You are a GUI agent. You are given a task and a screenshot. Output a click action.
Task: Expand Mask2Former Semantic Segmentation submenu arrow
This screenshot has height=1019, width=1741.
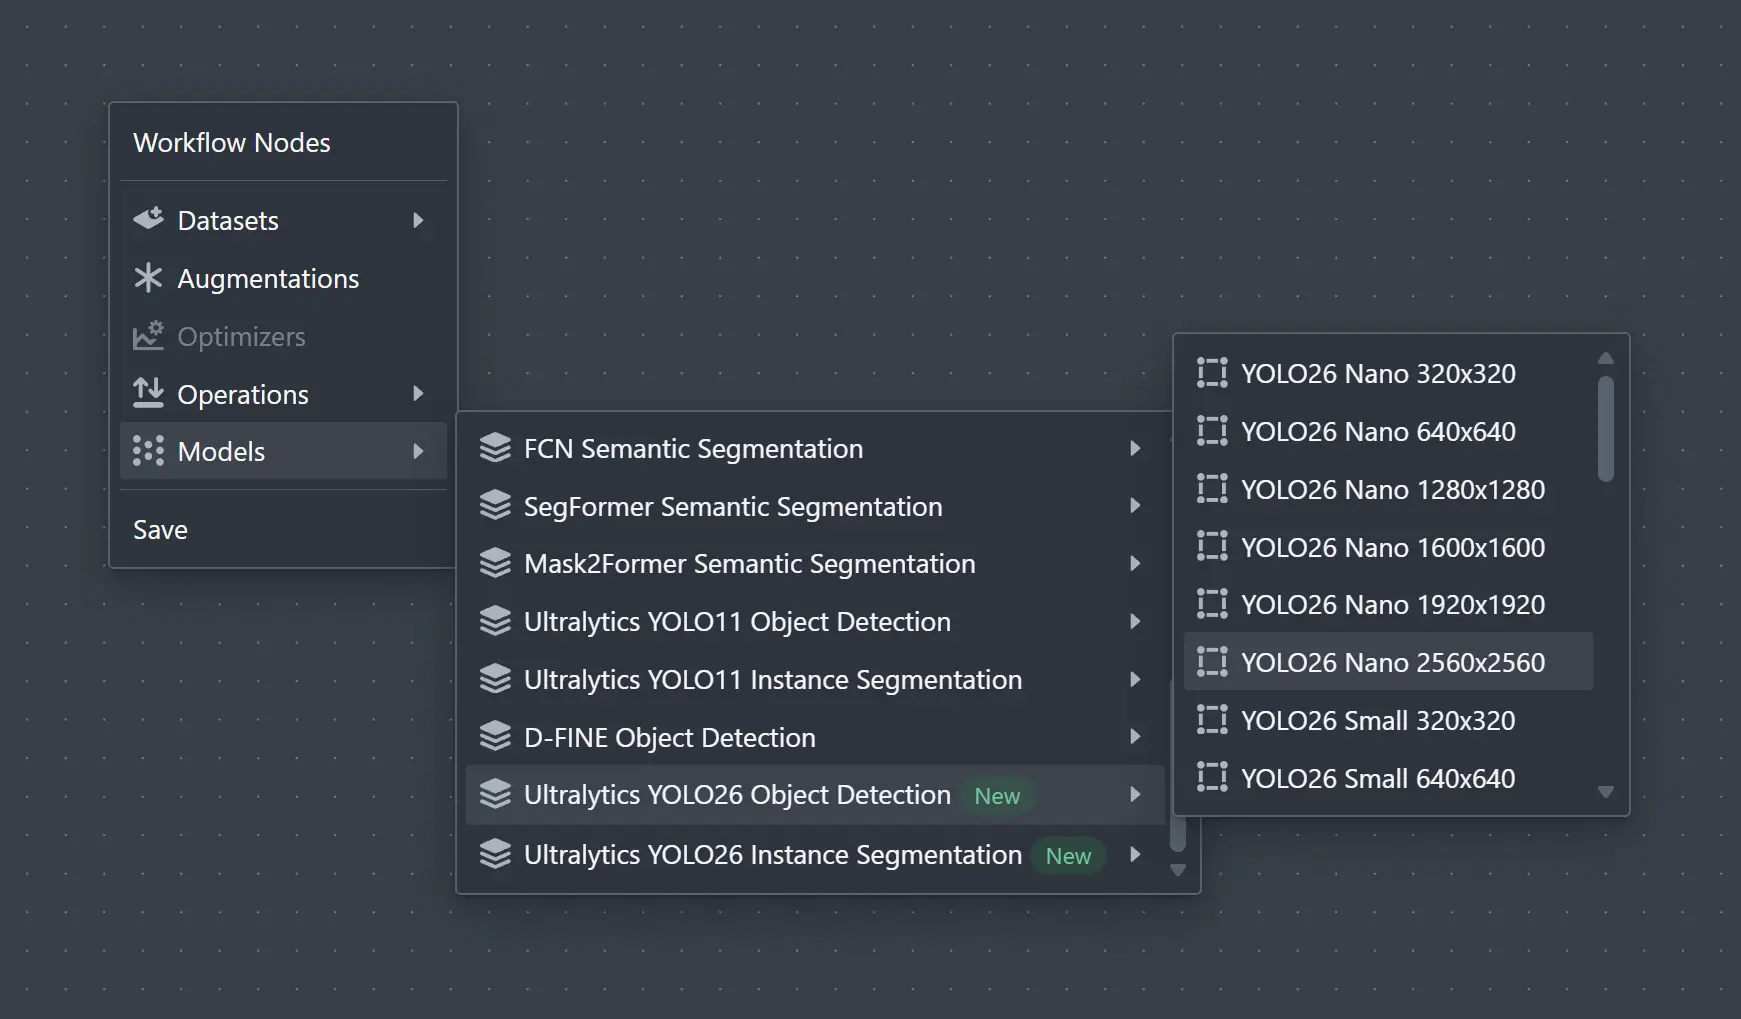[1135, 563]
